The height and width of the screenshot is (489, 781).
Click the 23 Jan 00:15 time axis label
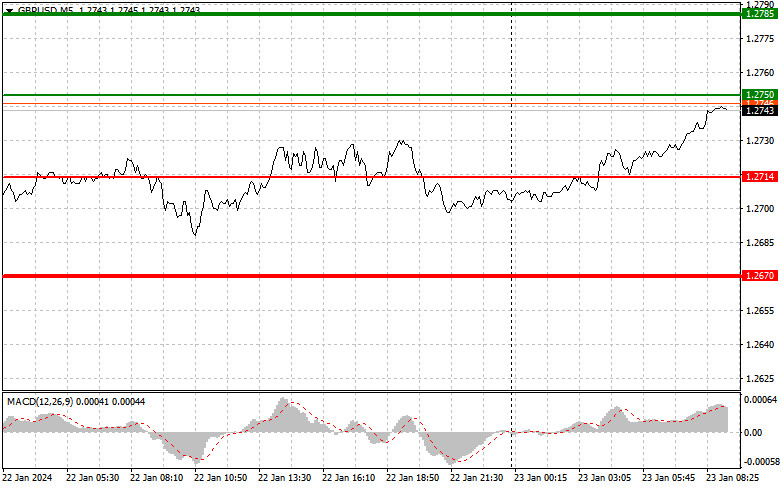point(540,478)
